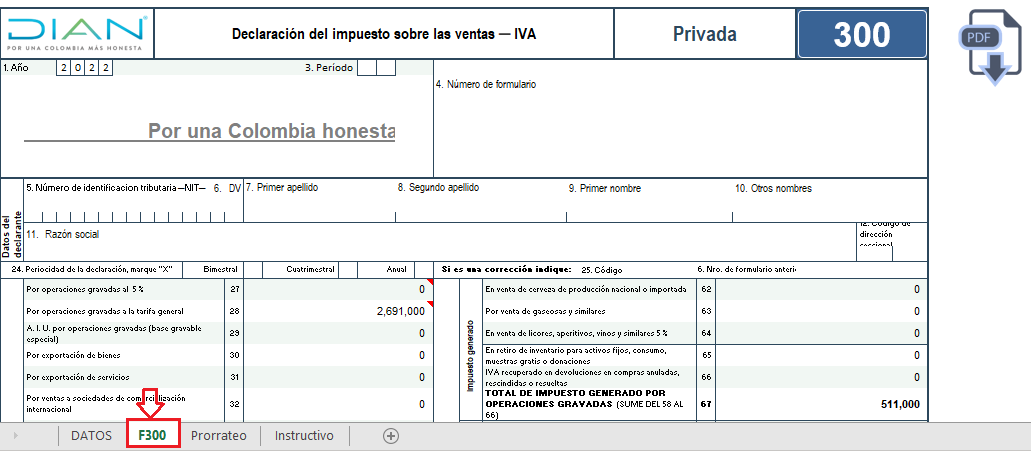Select the first year digit box '2'
The height and width of the screenshot is (451, 1031).
(63, 68)
